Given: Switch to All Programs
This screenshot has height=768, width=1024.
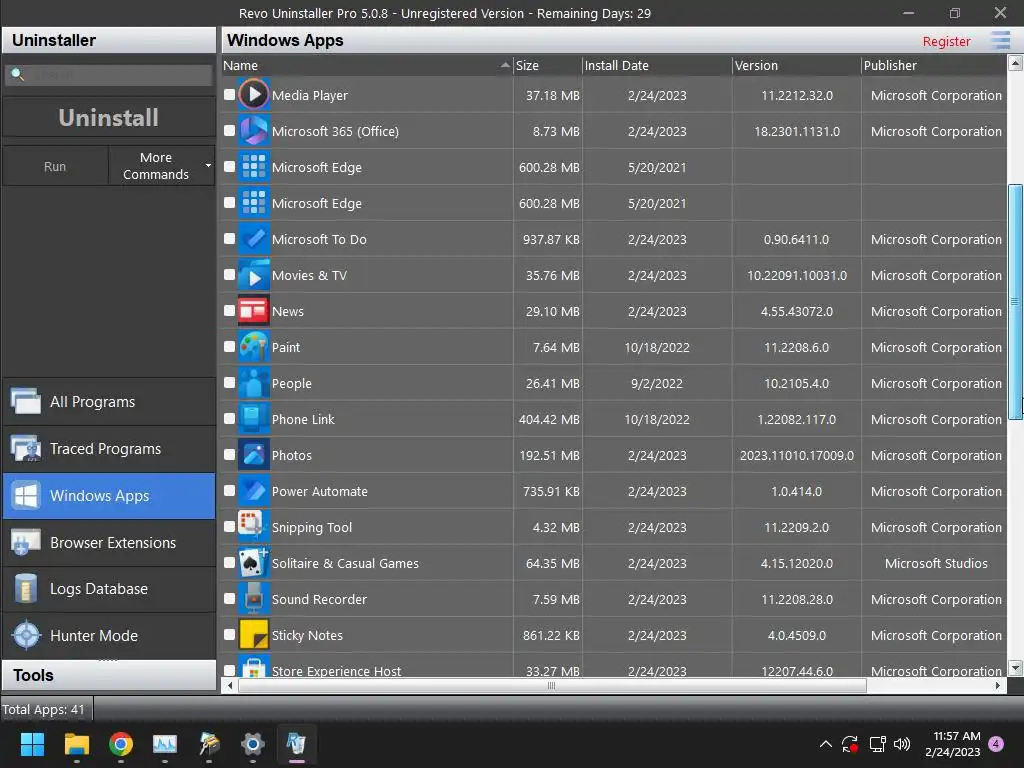Looking at the screenshot, I should point(109,402).
